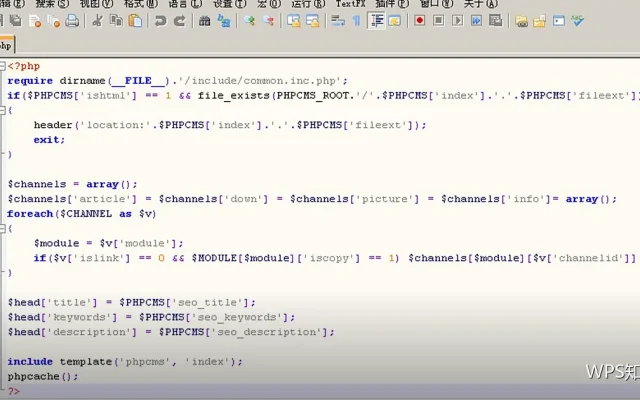Open the 格式(M) format menu

[141, 4]
